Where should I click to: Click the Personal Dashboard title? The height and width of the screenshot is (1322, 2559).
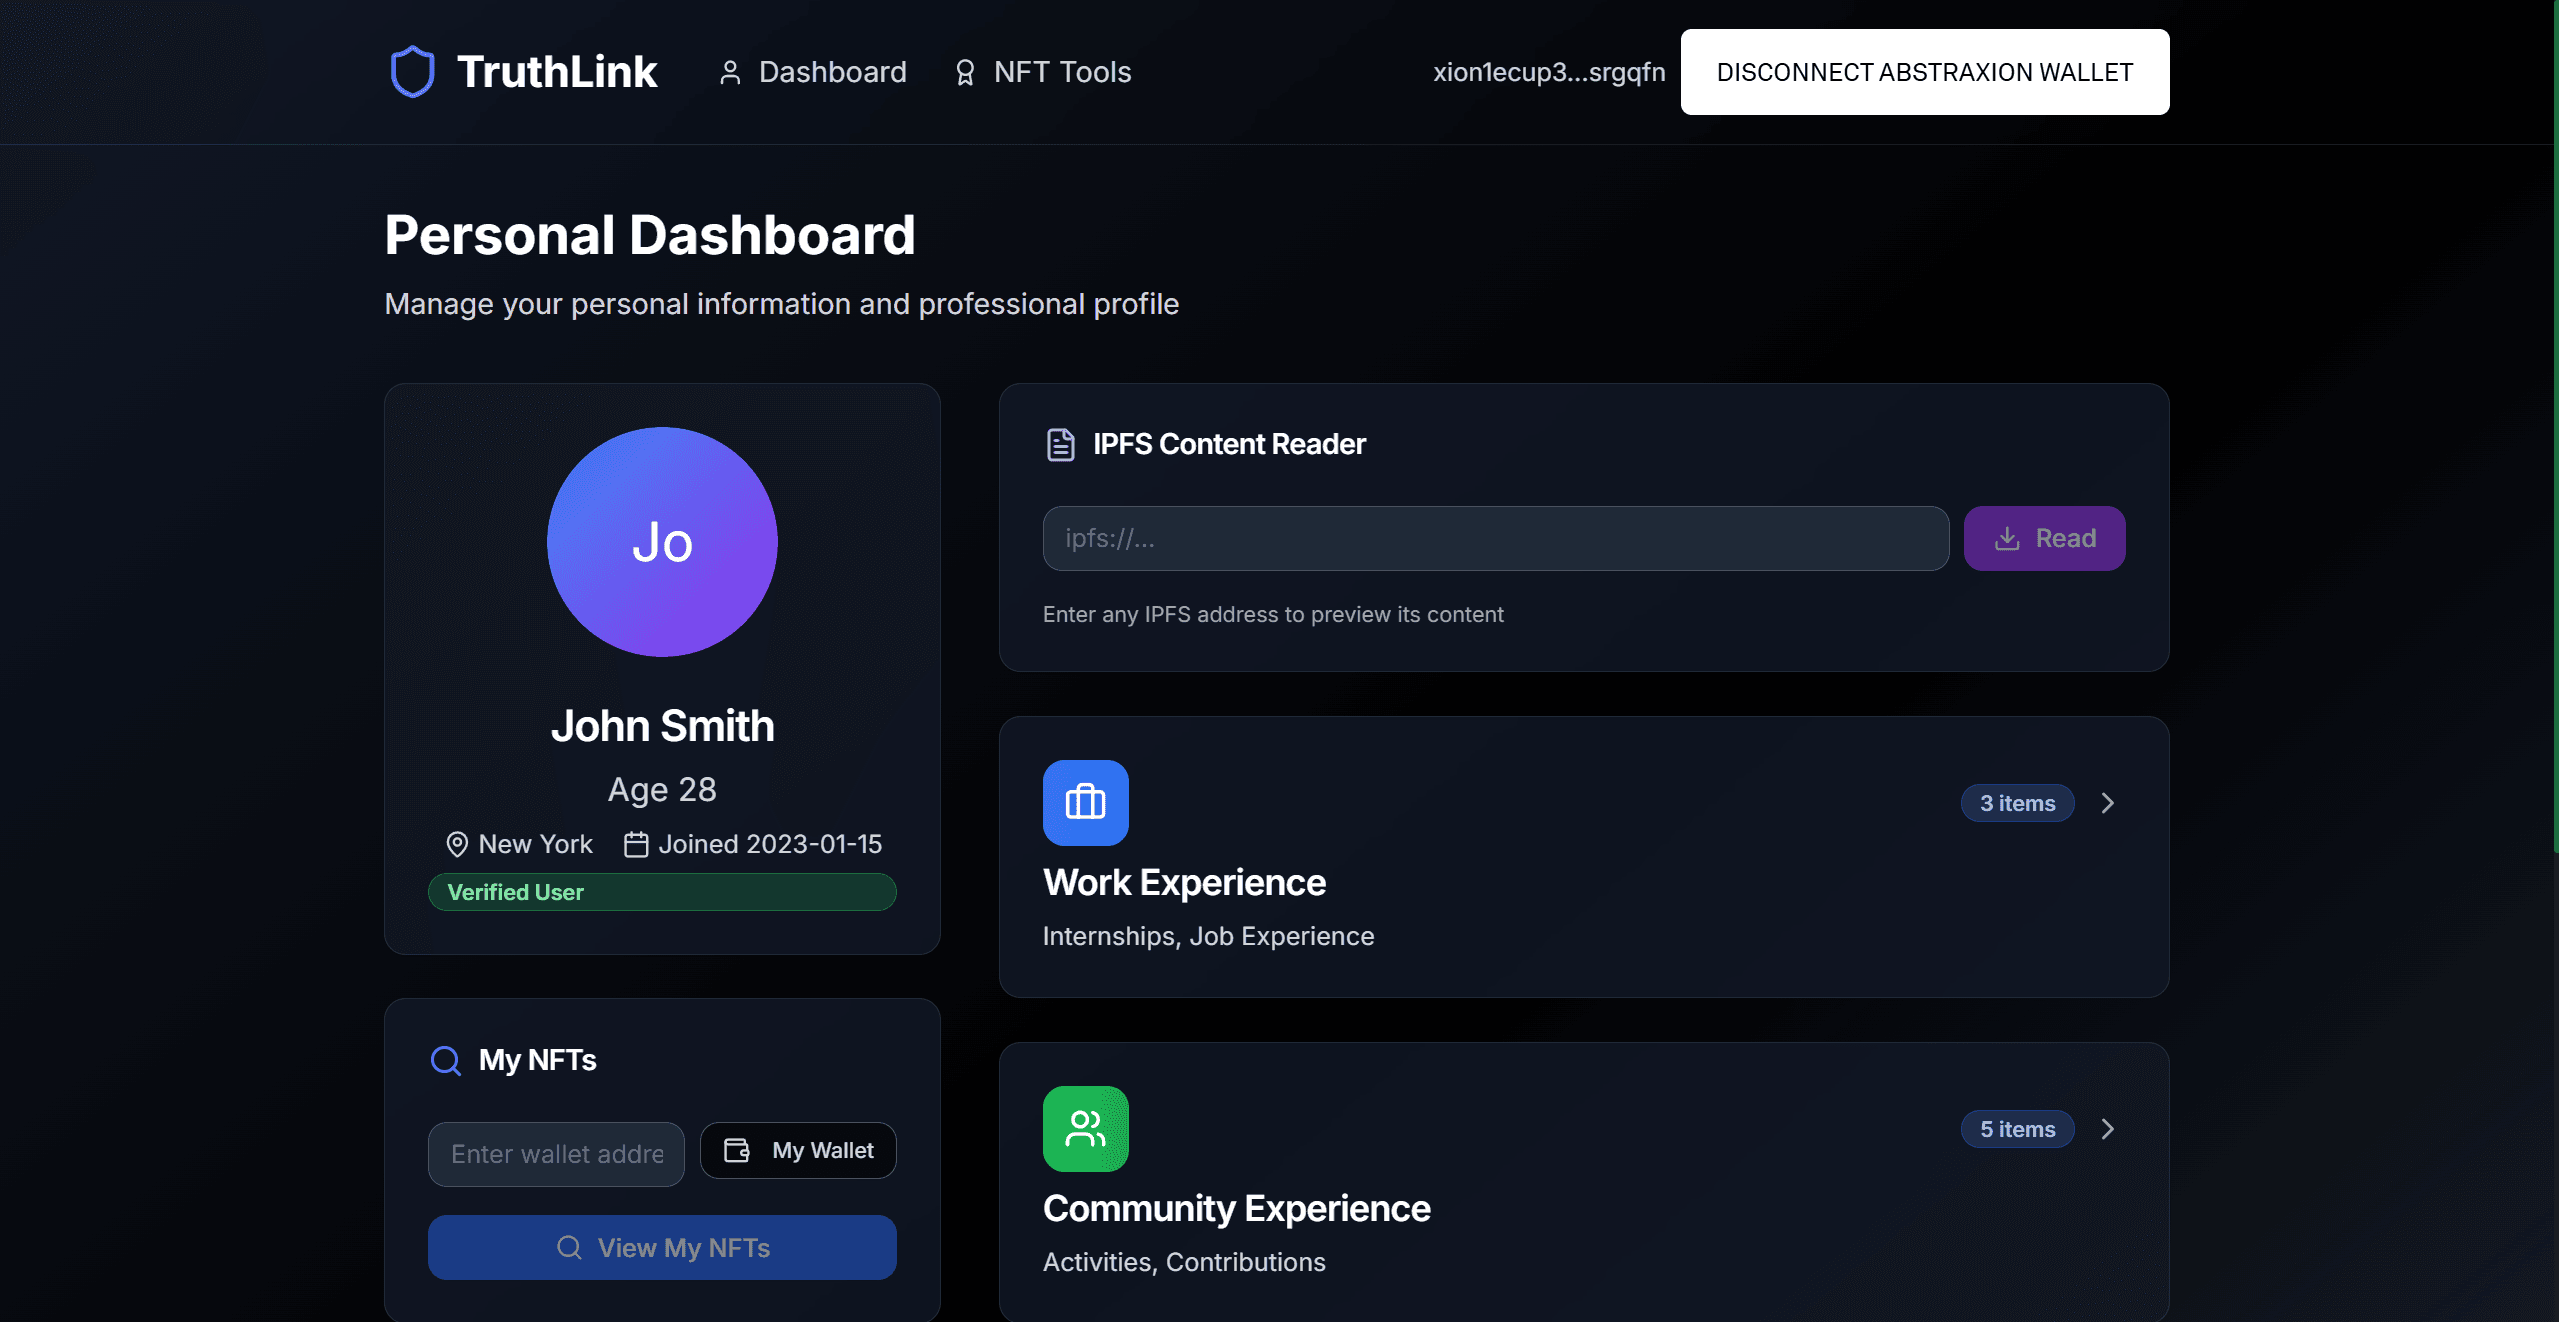tap(650, 236)
